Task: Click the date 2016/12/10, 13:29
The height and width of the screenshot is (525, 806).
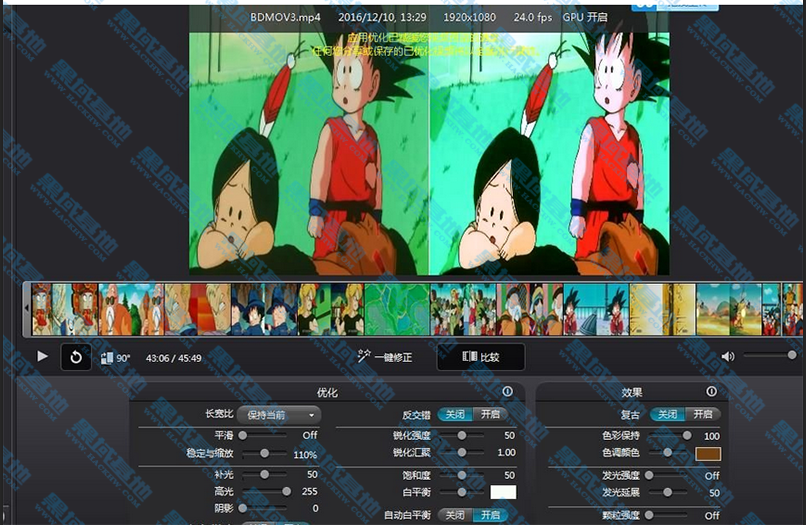Action: point(382,17)
